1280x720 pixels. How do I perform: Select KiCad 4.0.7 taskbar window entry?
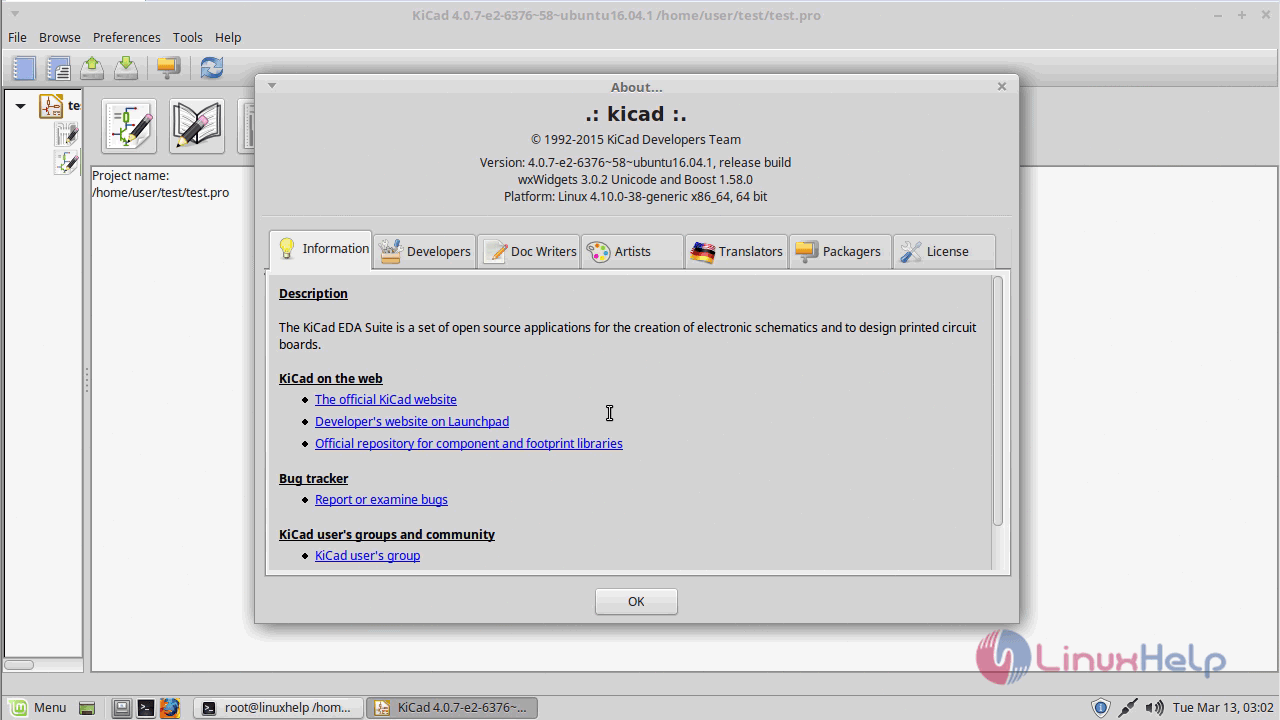451,707
